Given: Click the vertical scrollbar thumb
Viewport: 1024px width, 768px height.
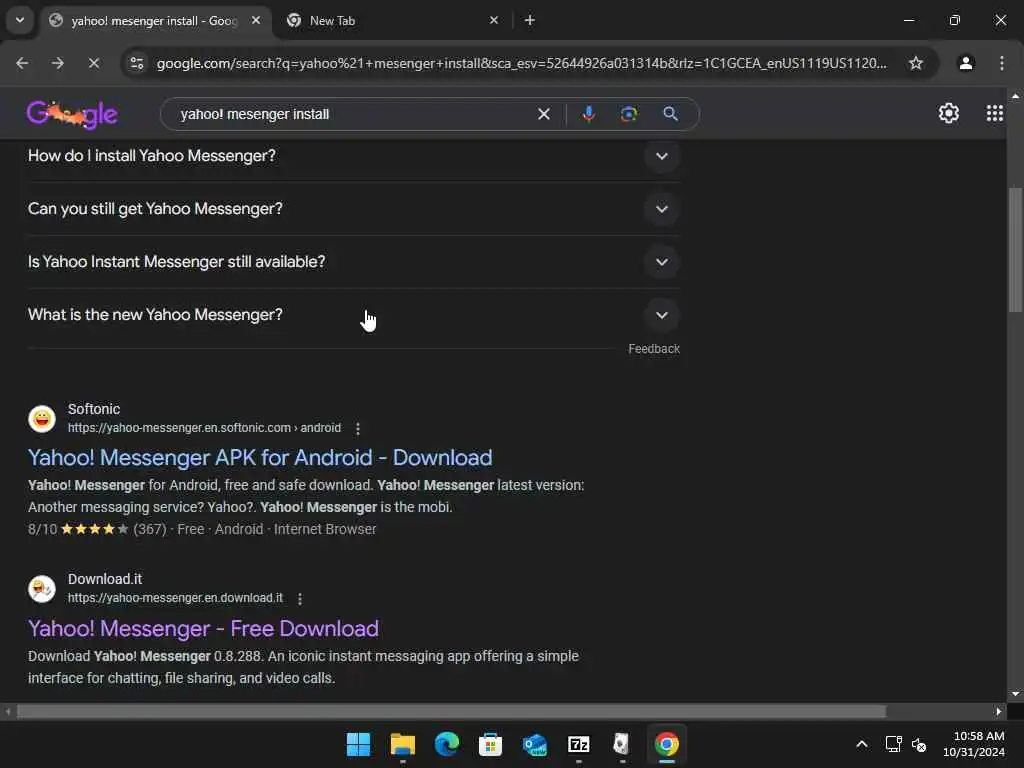Looking at the screenshot, I should click(1015, 250).
